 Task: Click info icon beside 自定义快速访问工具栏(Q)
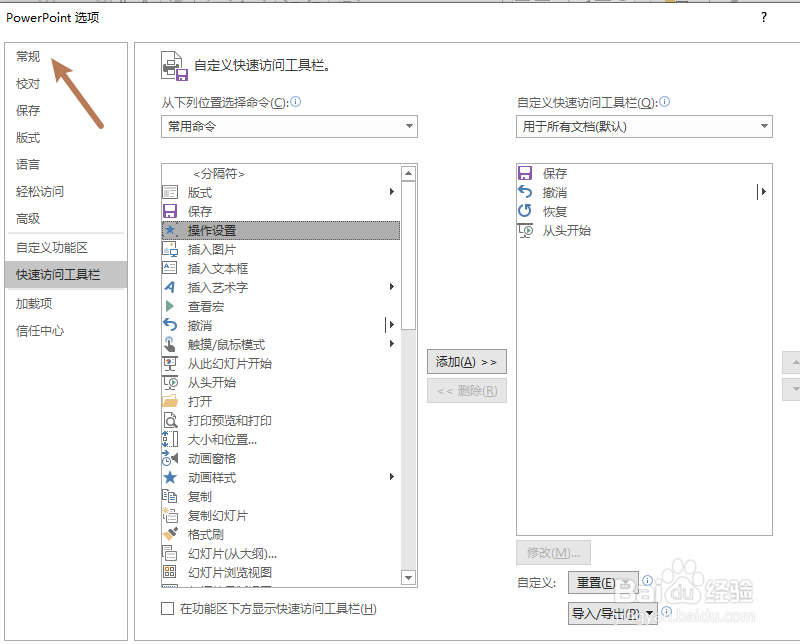point(665,102)
